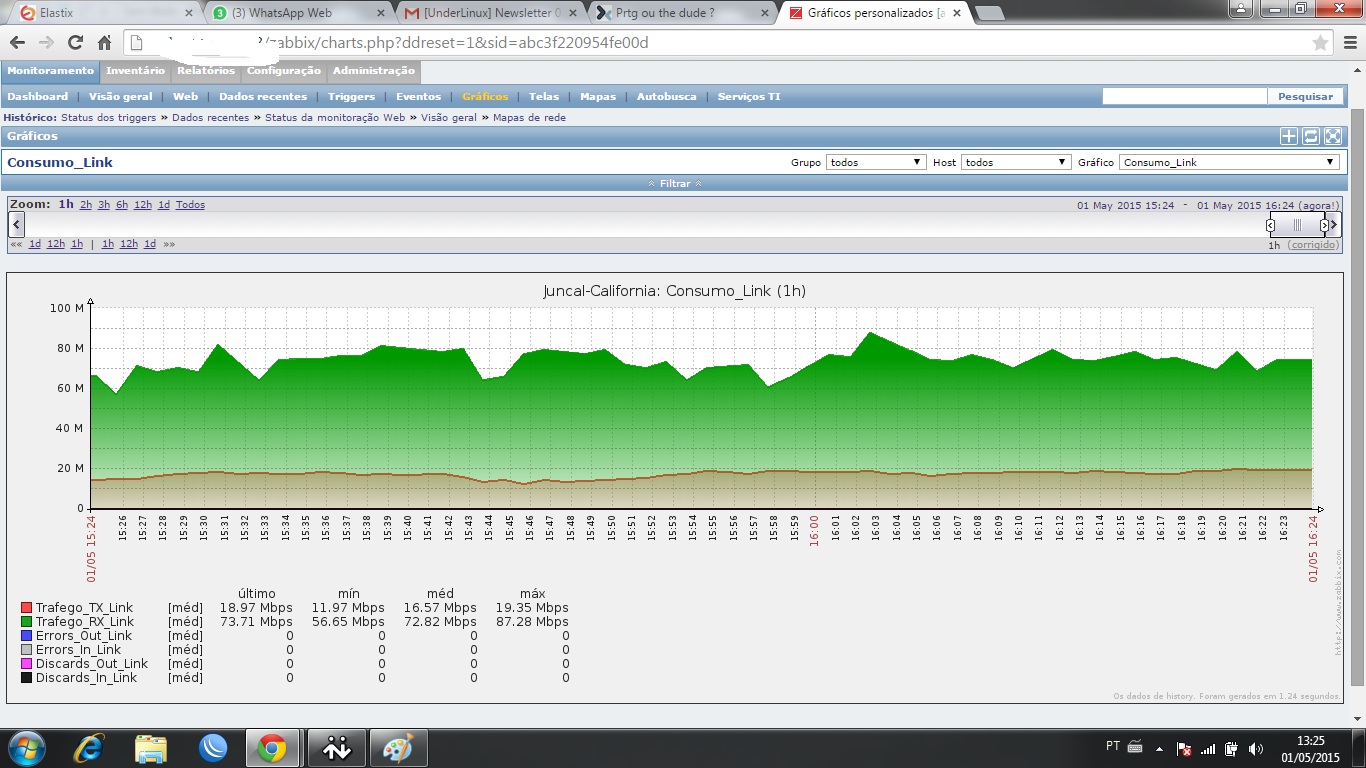The width and height of the screenshot is (1366, 768).
Task: Open the Mapas submenu item
Action: (x=598, y=97)
